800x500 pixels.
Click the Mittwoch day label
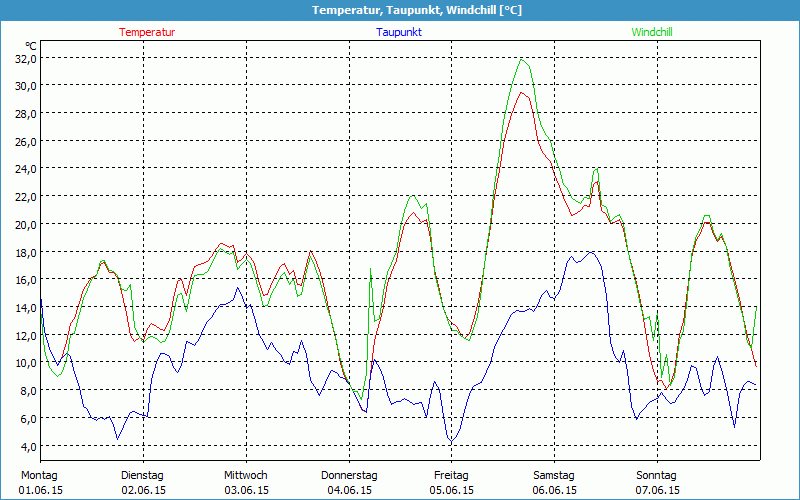coord(245,475)
